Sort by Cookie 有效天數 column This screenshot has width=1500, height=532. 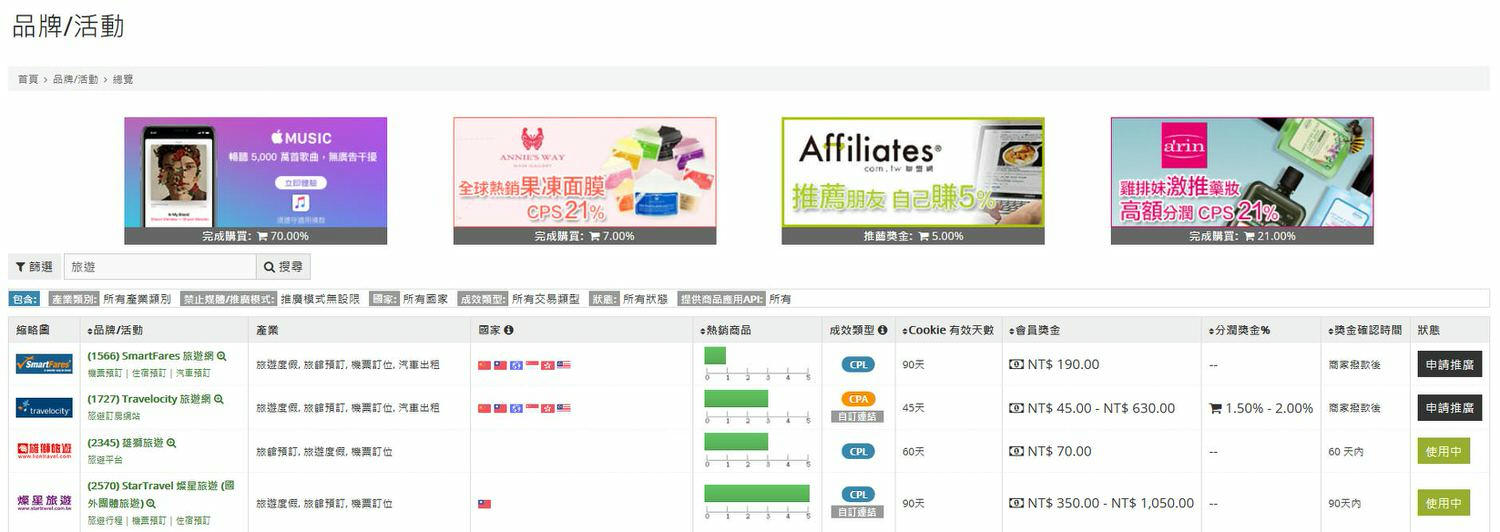[x=948, y=330]
